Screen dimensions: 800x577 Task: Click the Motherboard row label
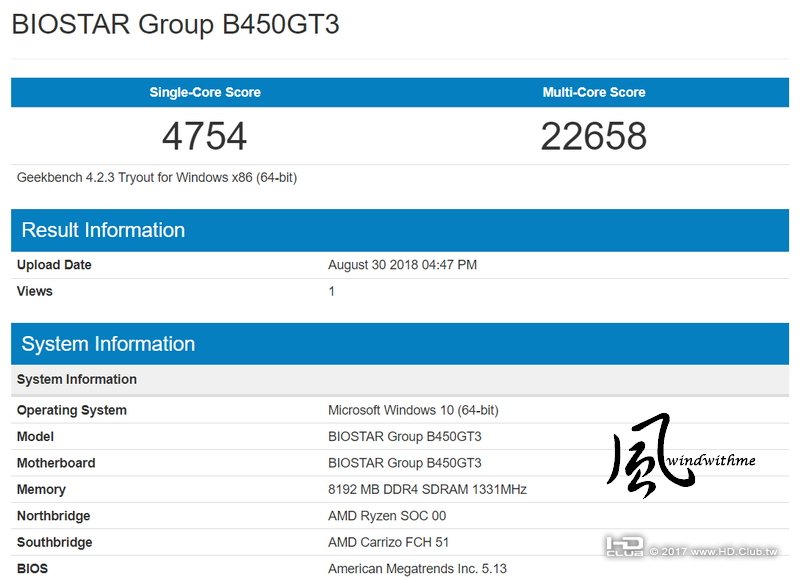coord(56,463)
